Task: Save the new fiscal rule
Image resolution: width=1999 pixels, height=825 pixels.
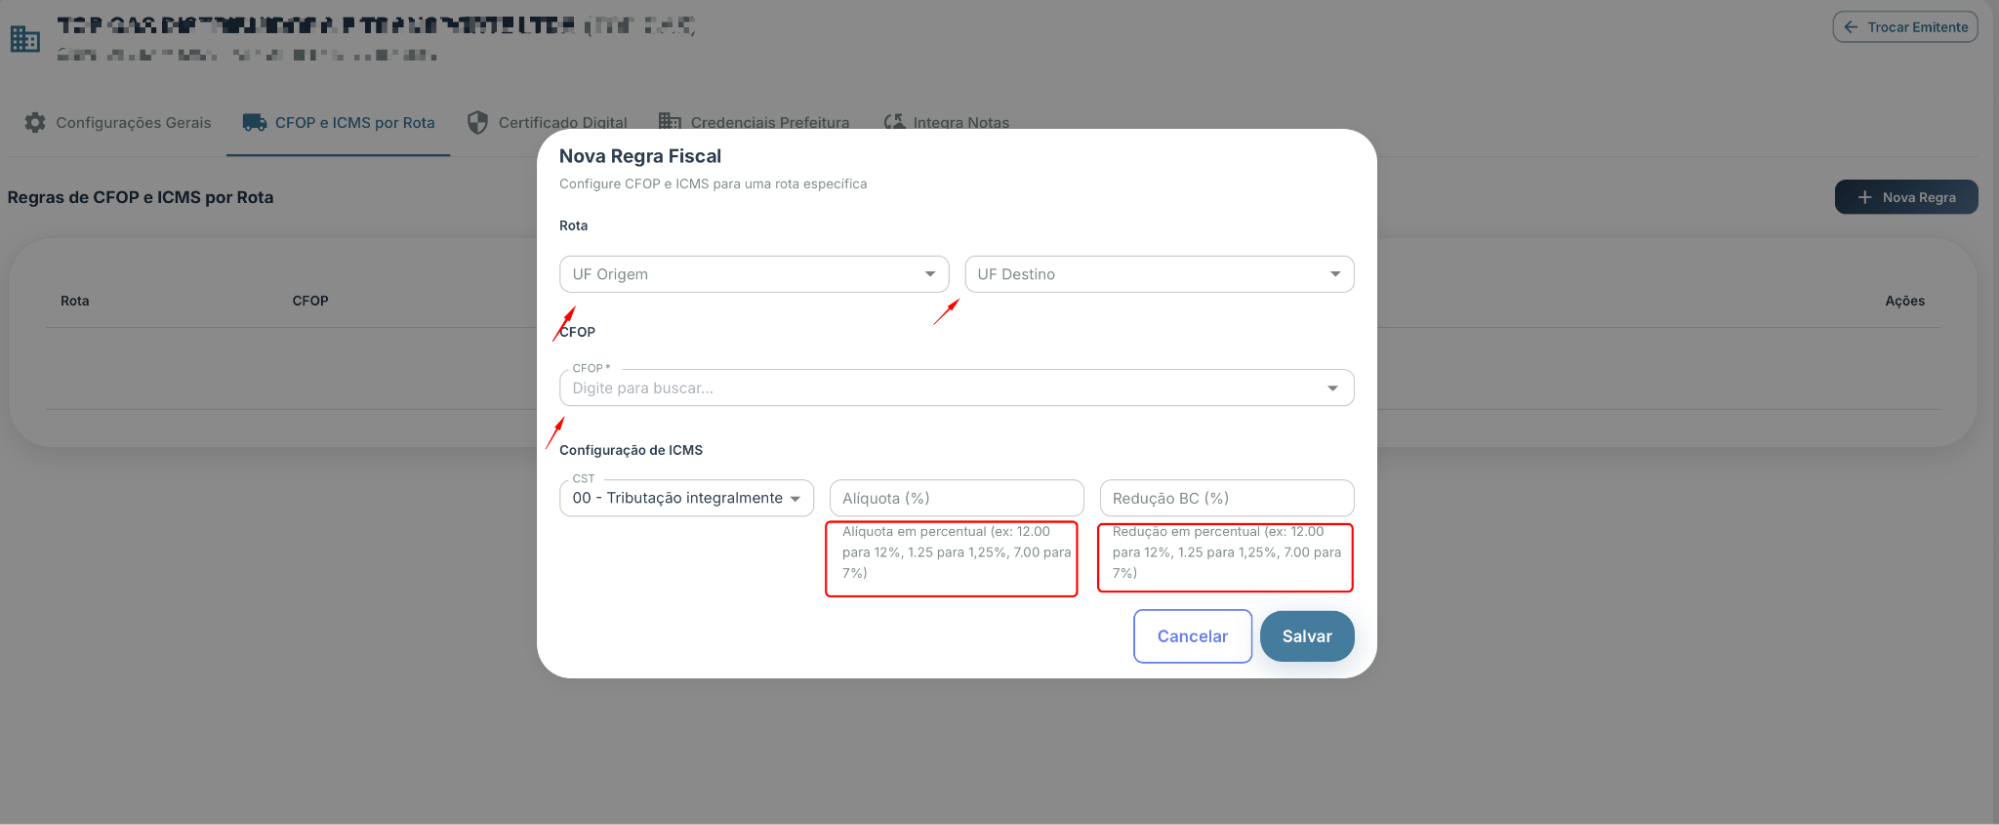Action: pos(1307,636)
